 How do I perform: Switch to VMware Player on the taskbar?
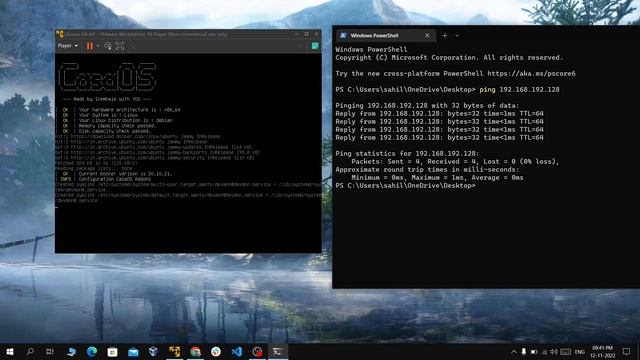click(x=174, y=351)
